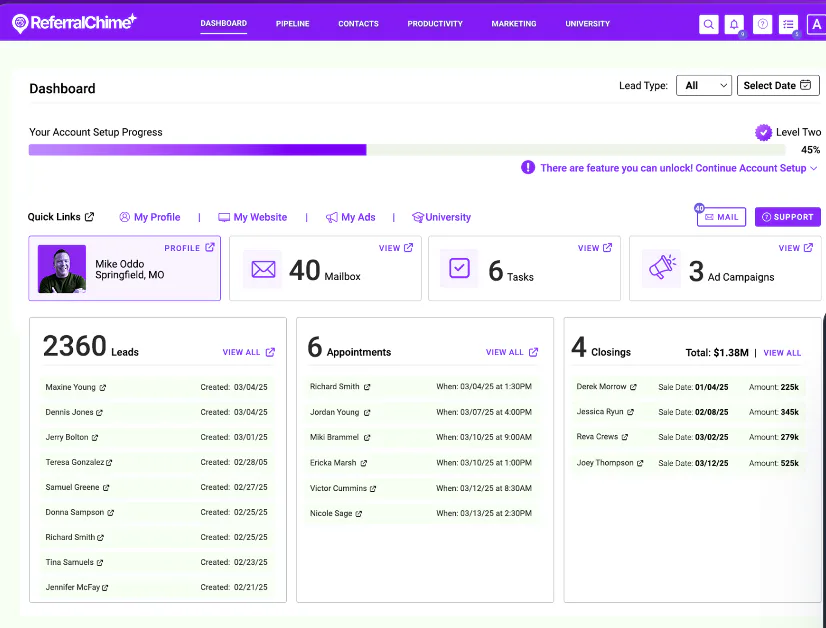Click Mike Oddo's profile photo

[x=62, y=269]
